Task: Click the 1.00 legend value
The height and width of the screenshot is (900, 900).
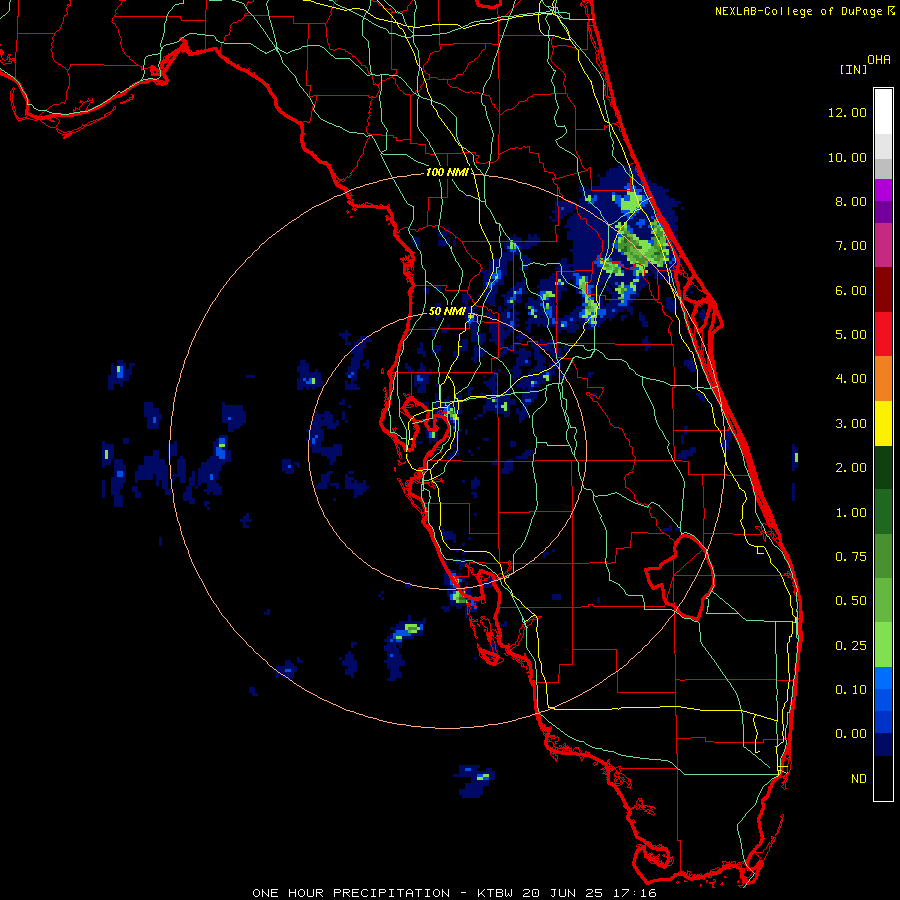Action: (851, 513)
